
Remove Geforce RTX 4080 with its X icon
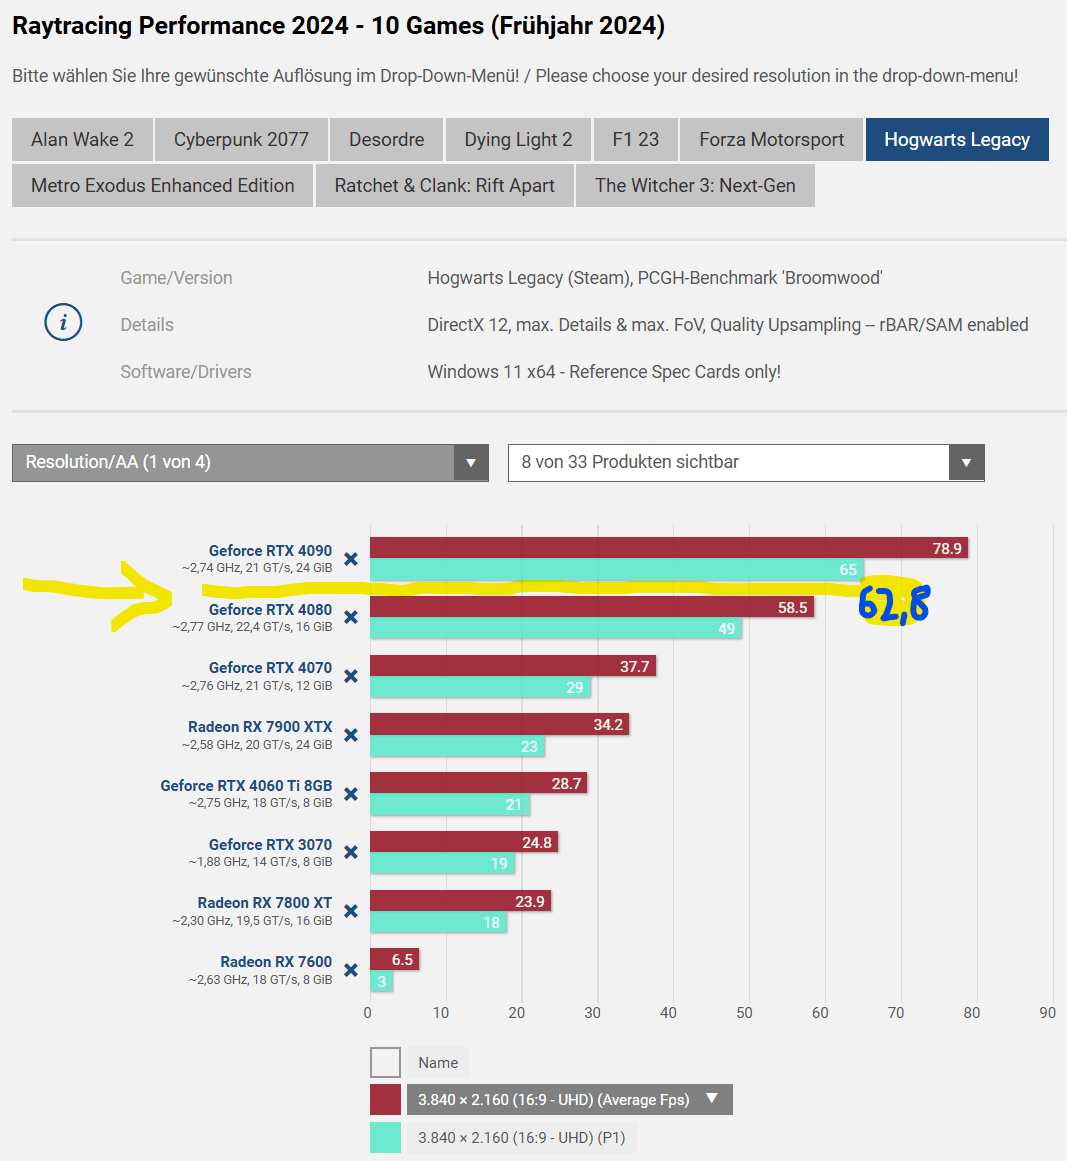tap(351, 618)
